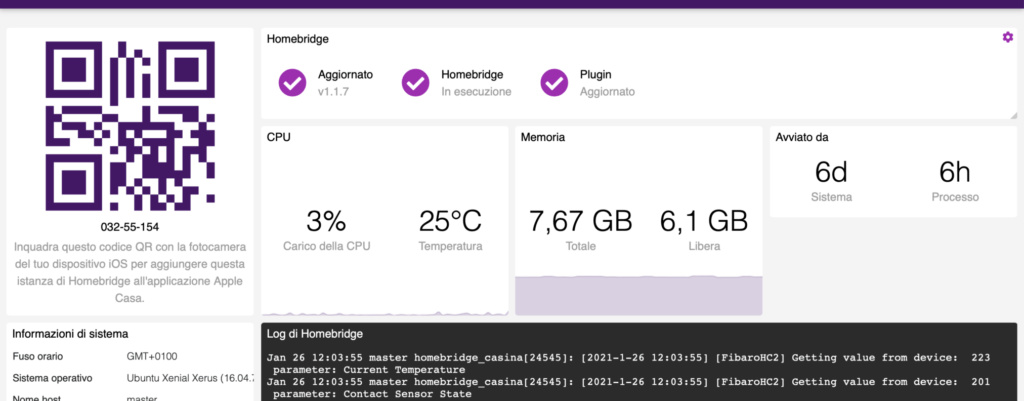Image resolution: width=1024 pixels, height=401 pixels.
Task: Click the Carico della CPU label
Action: (x=327, y=247)
